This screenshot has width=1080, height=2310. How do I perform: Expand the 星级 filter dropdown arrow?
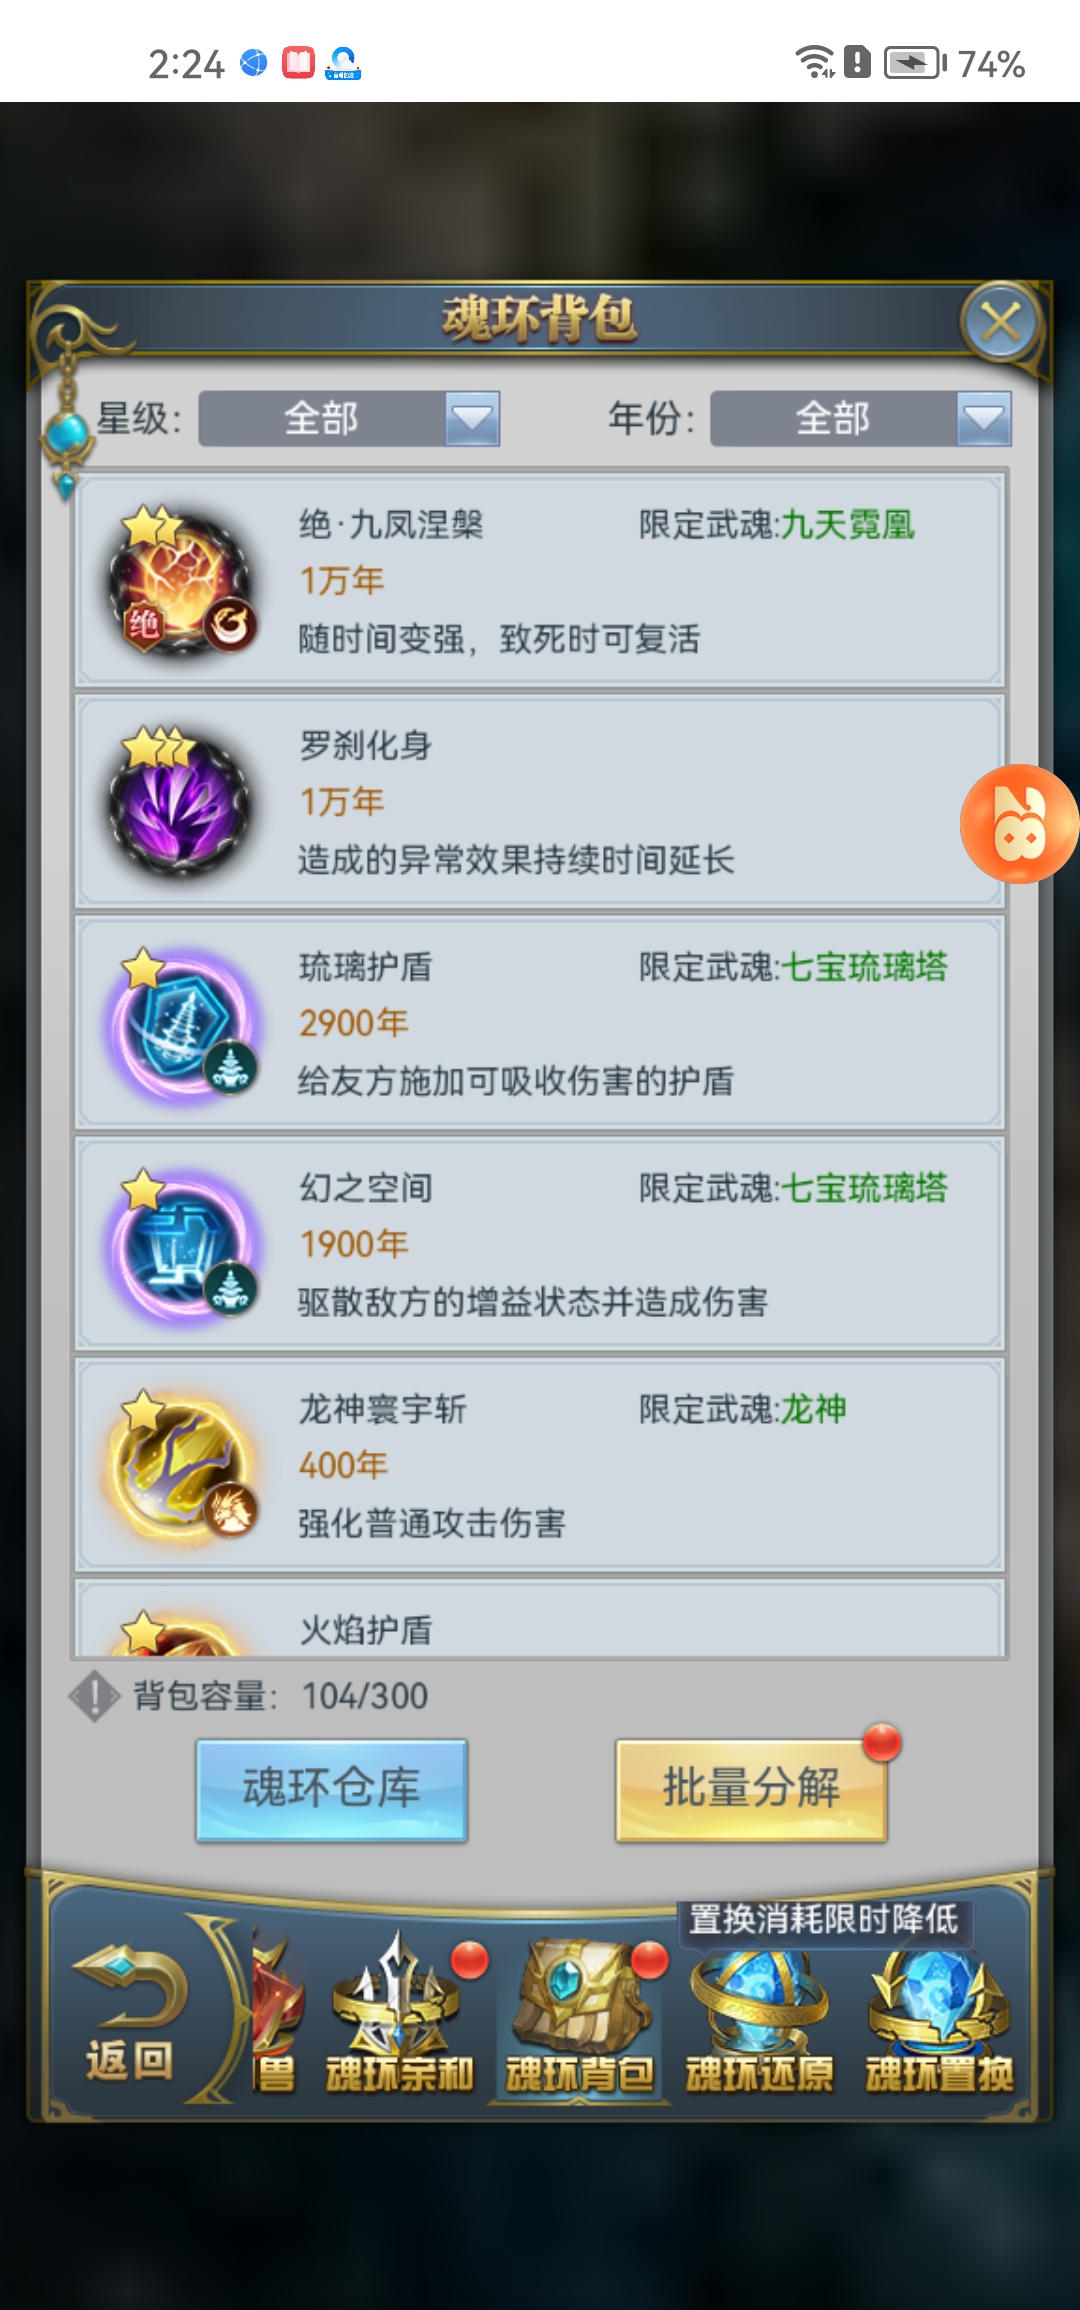point(472,418)
